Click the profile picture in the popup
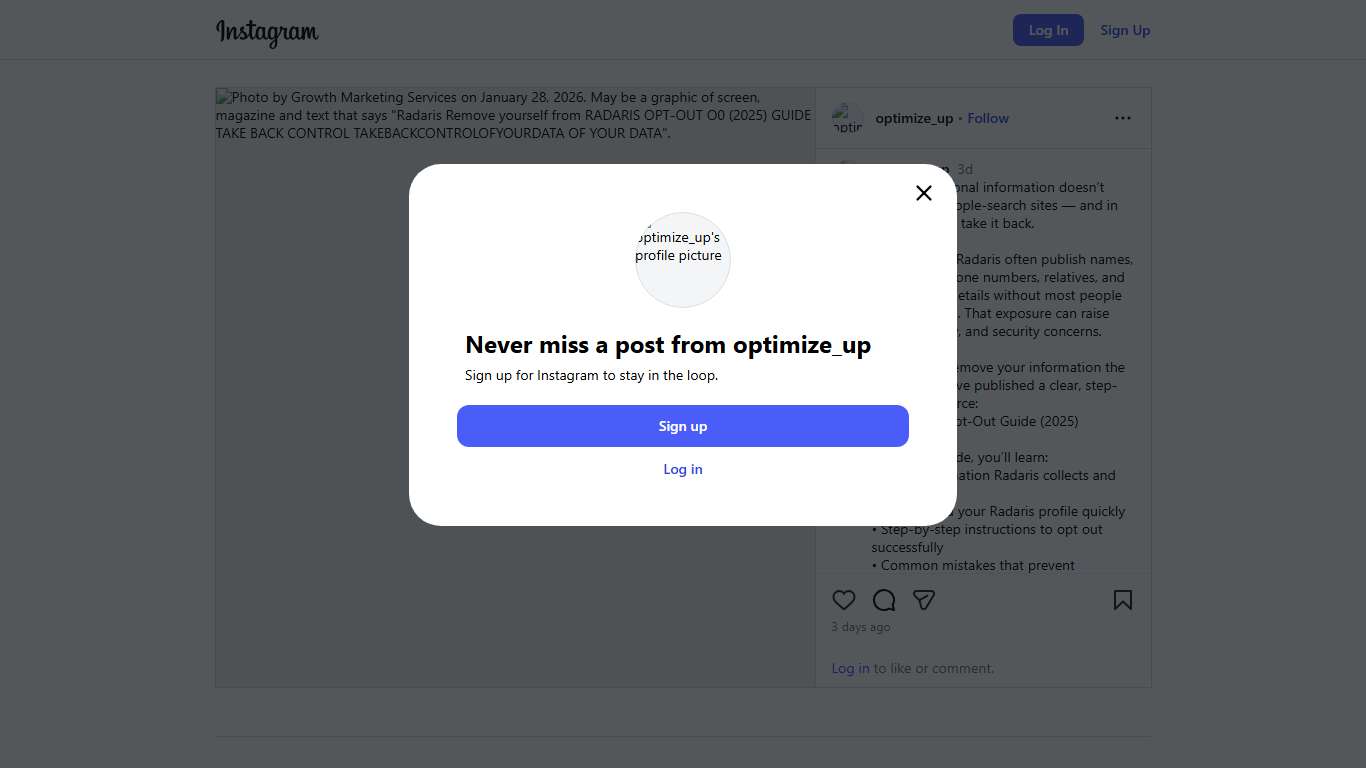The width and height of the screenshot is (1366, 768). (x=683, y=259)
